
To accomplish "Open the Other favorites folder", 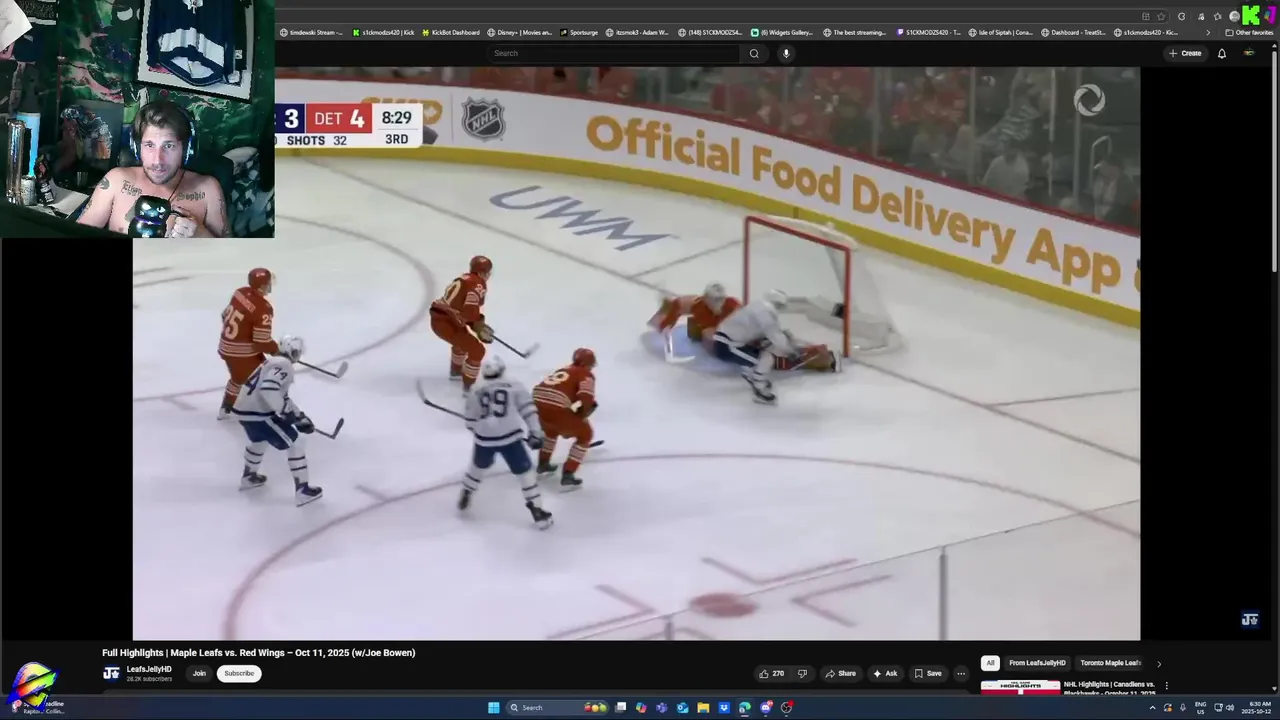I will (x=1249, y=32).
